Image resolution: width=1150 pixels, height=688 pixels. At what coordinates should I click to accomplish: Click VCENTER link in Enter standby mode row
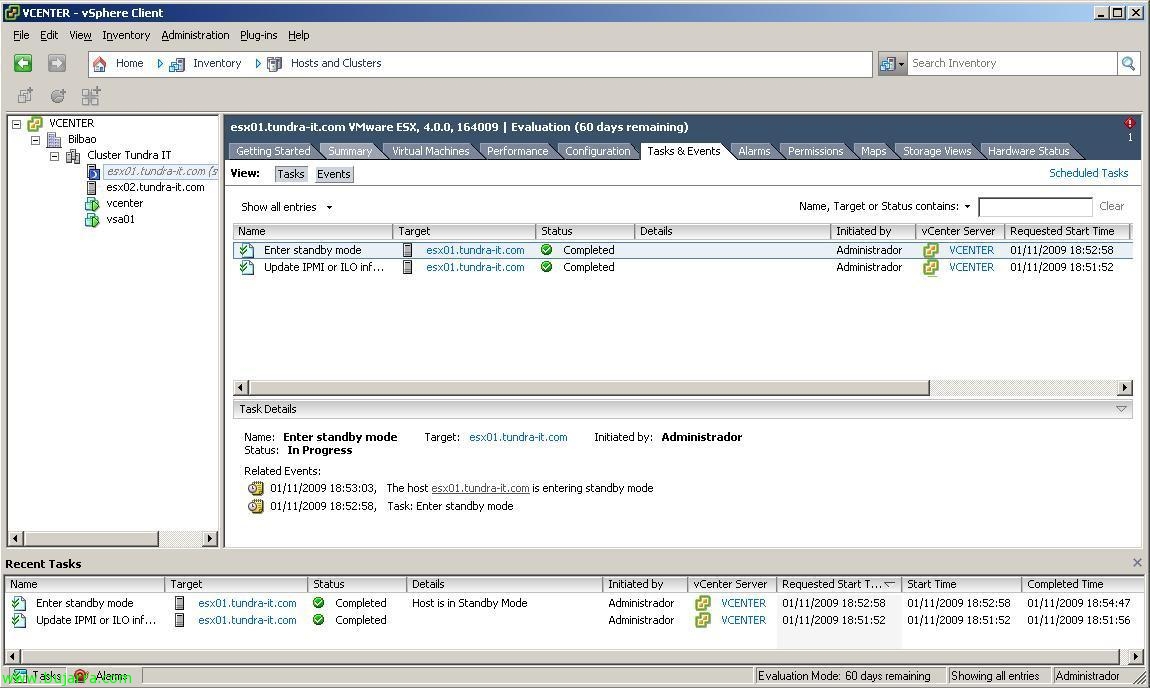click(x=971, y=250)
